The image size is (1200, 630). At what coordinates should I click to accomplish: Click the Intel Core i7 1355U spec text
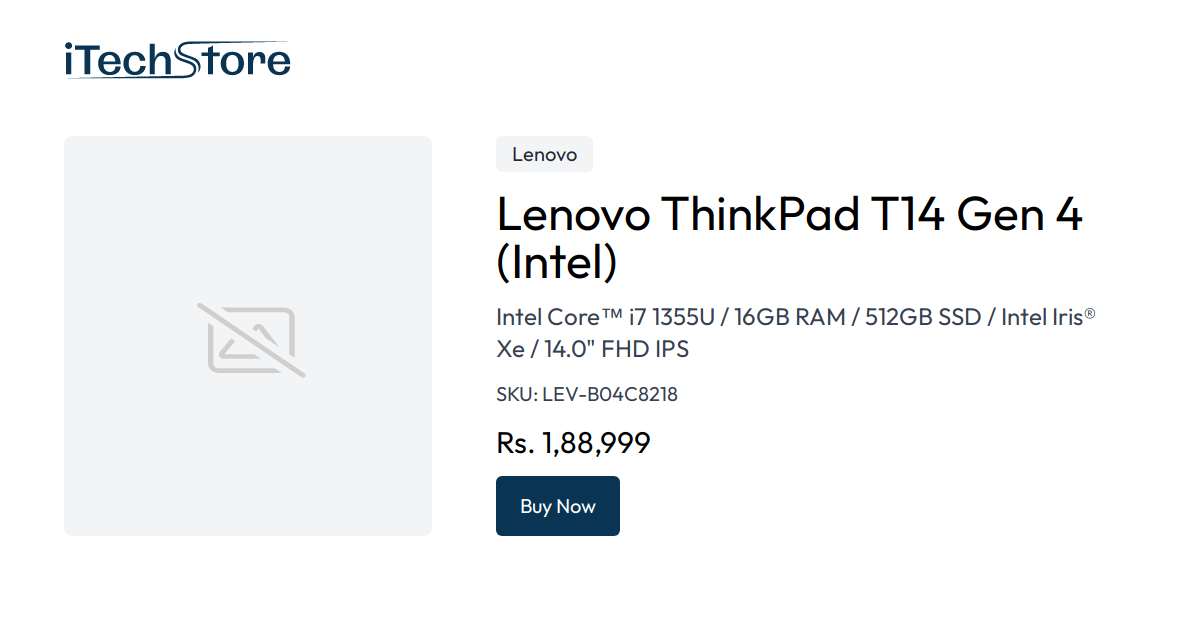click(600, 316)
